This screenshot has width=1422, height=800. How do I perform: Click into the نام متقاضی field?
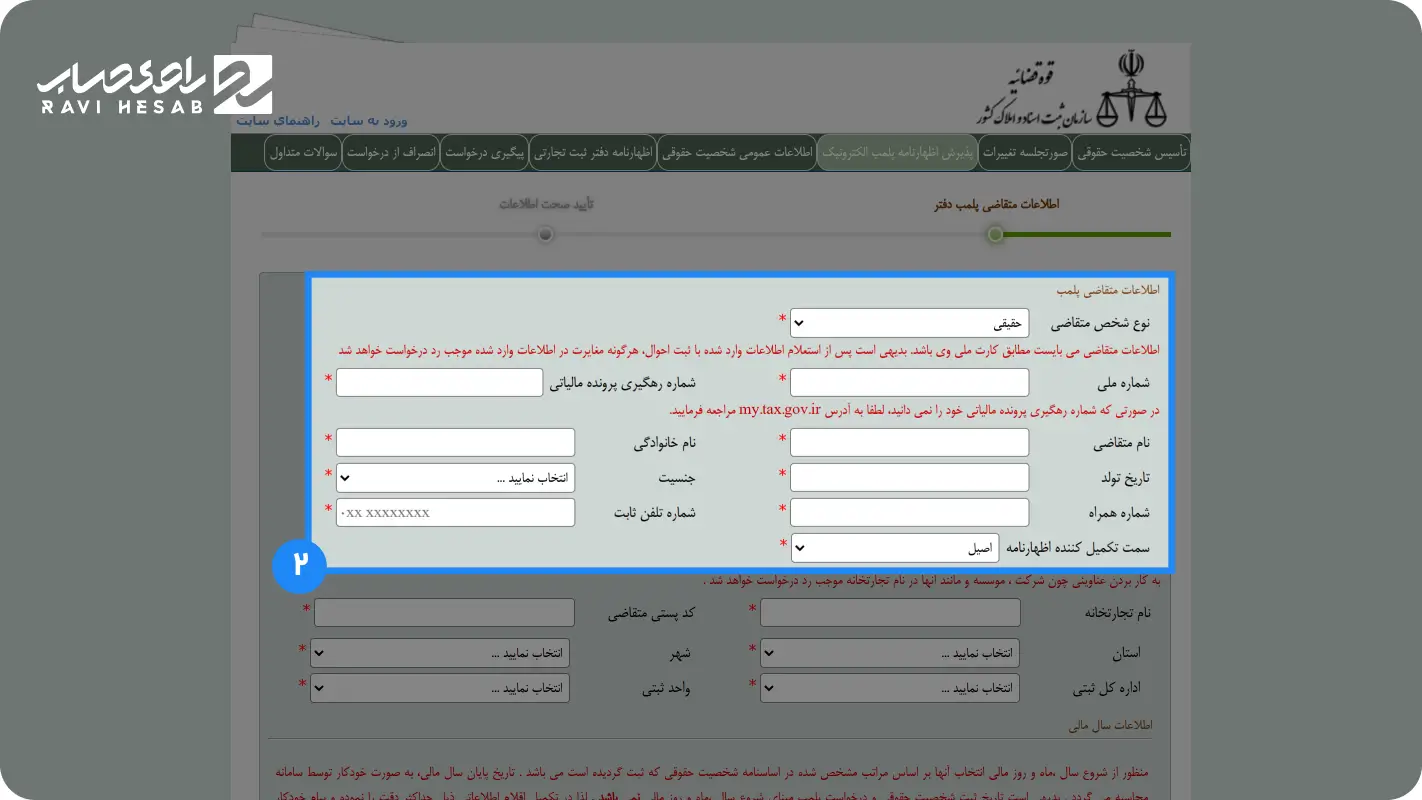(909, 442)
